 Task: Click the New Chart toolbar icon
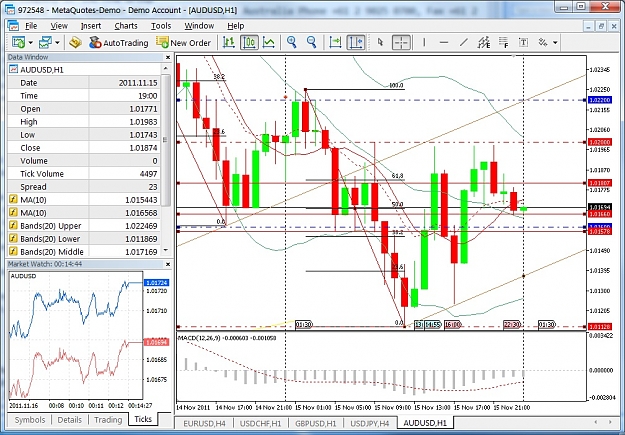coord(18,42)
